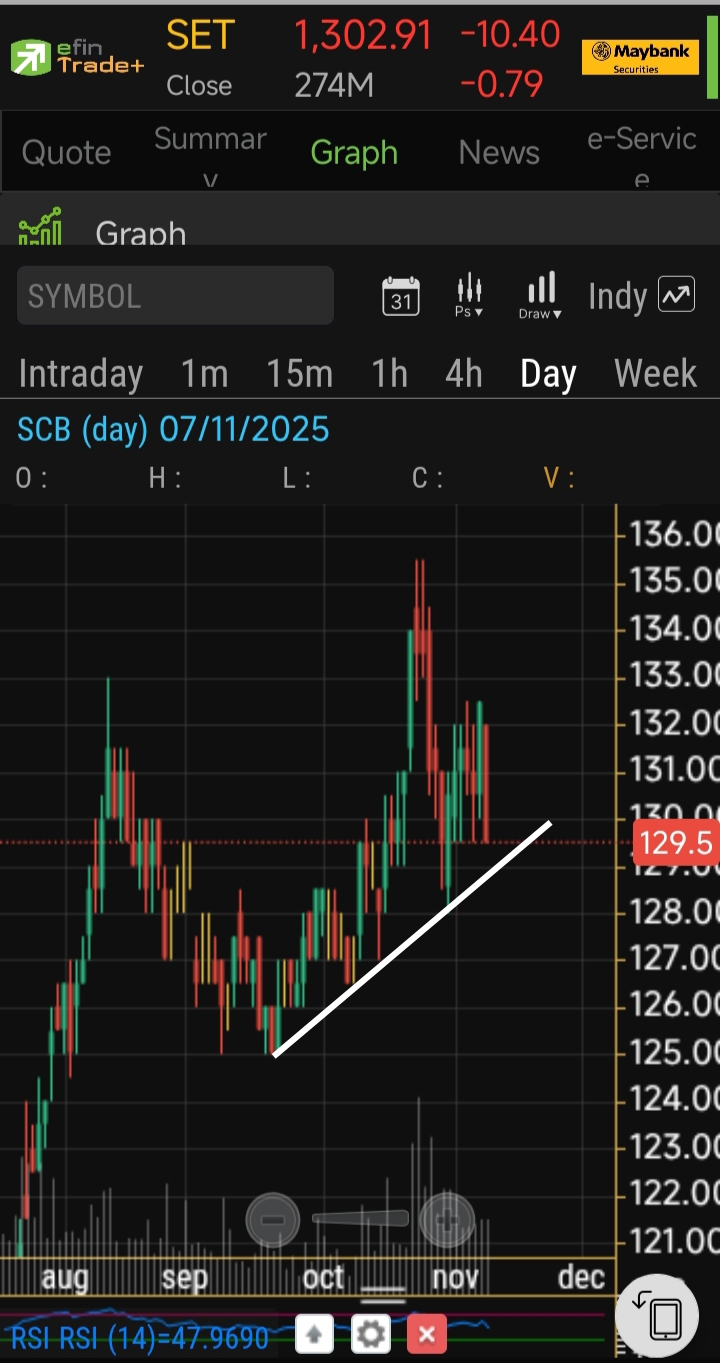
Task: Open the e-Service tab
Action: pos(642,156)
